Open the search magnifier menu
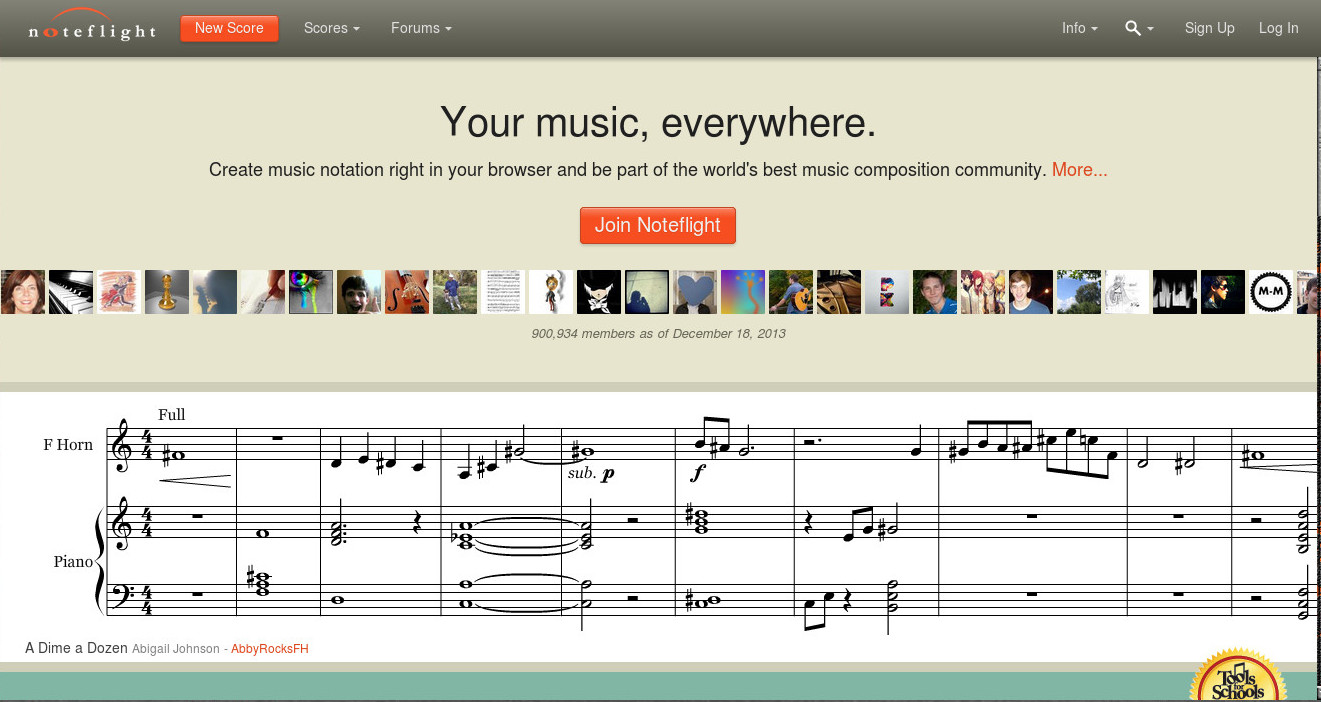 pos(1139,28)
